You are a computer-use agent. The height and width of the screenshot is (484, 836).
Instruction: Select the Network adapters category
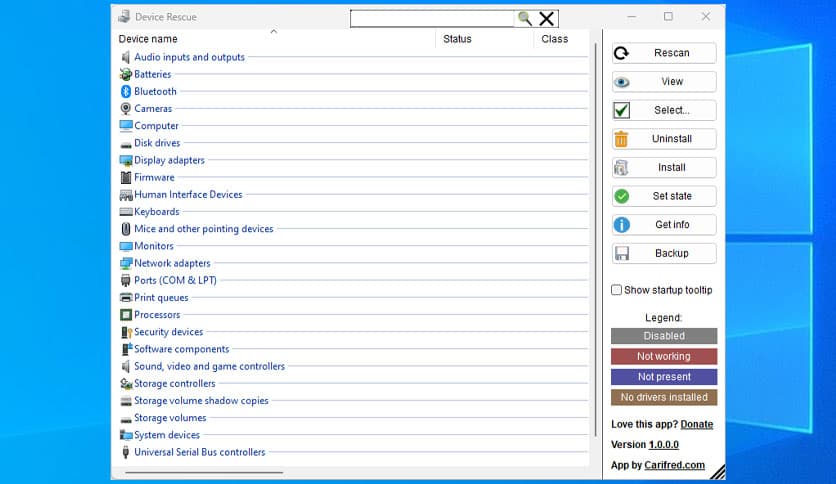(x=172, y=263)
